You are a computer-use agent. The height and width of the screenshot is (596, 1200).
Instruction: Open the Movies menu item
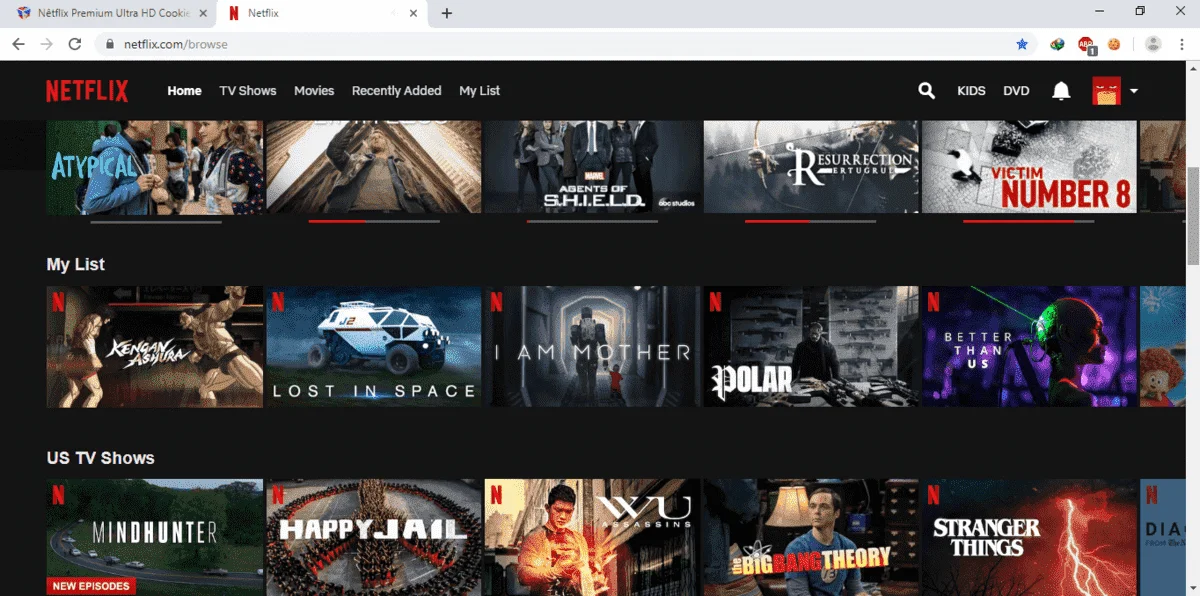(314, 91)
